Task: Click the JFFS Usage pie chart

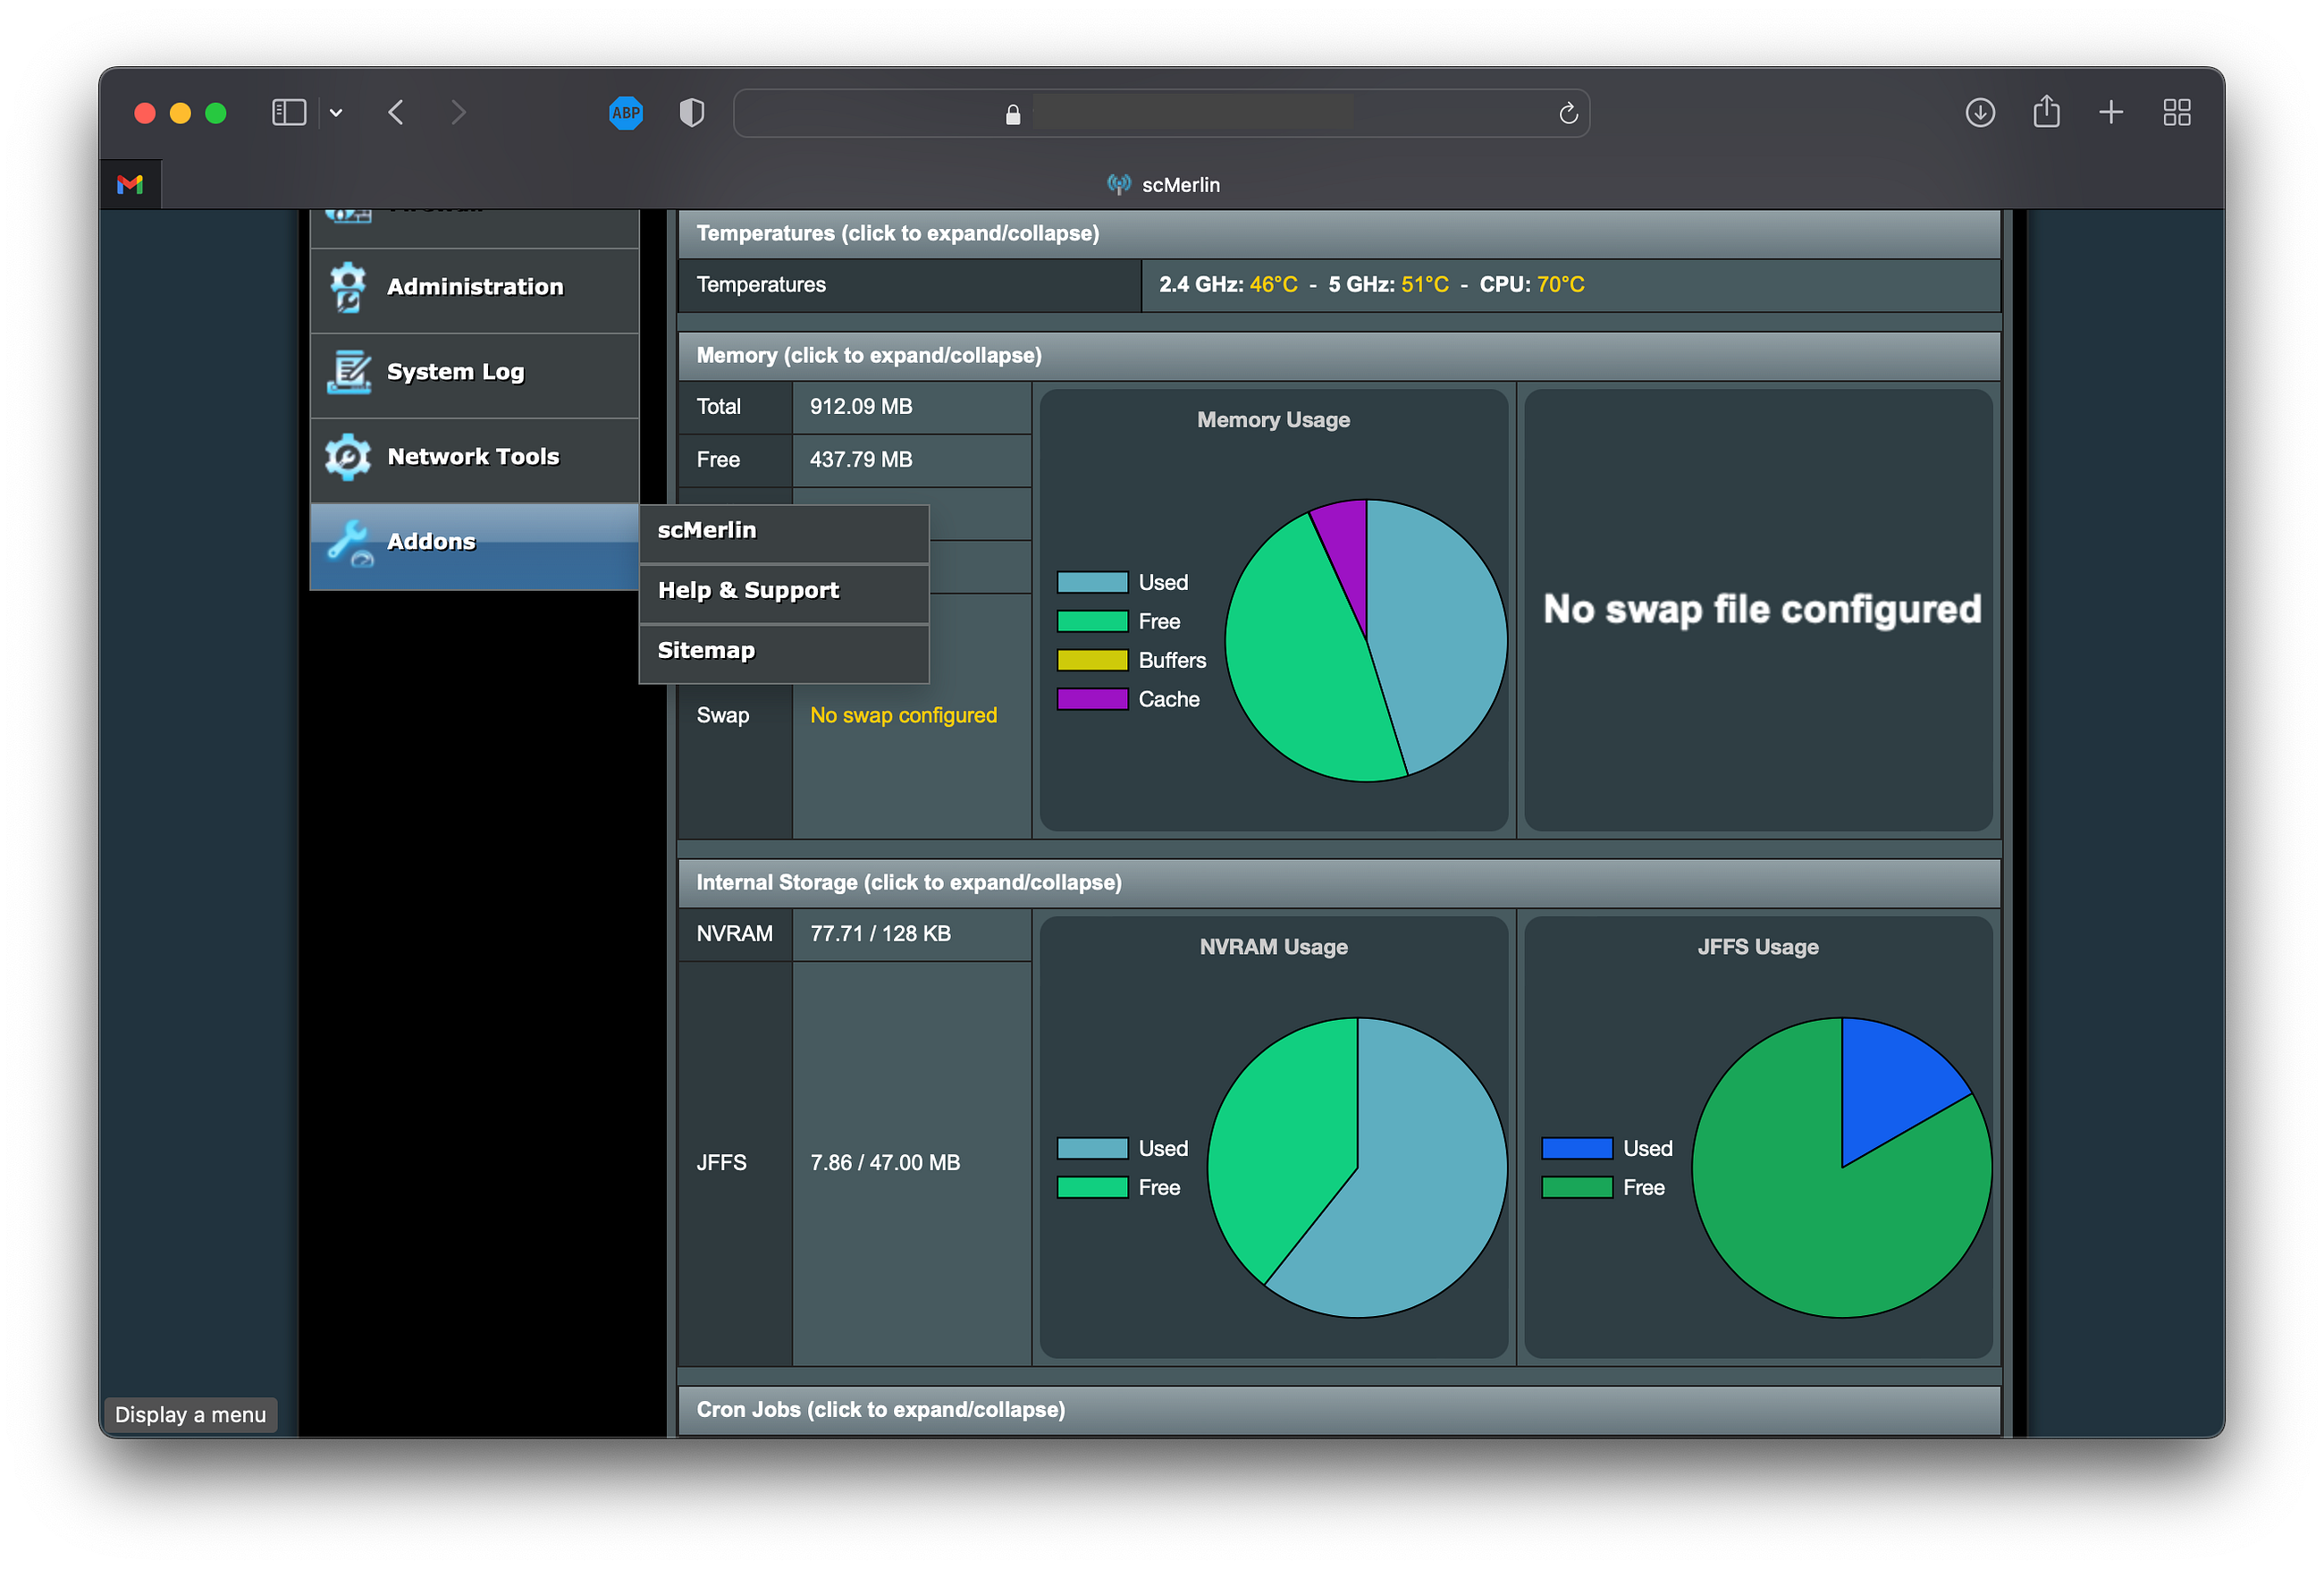Action: coord(1842,1167)
